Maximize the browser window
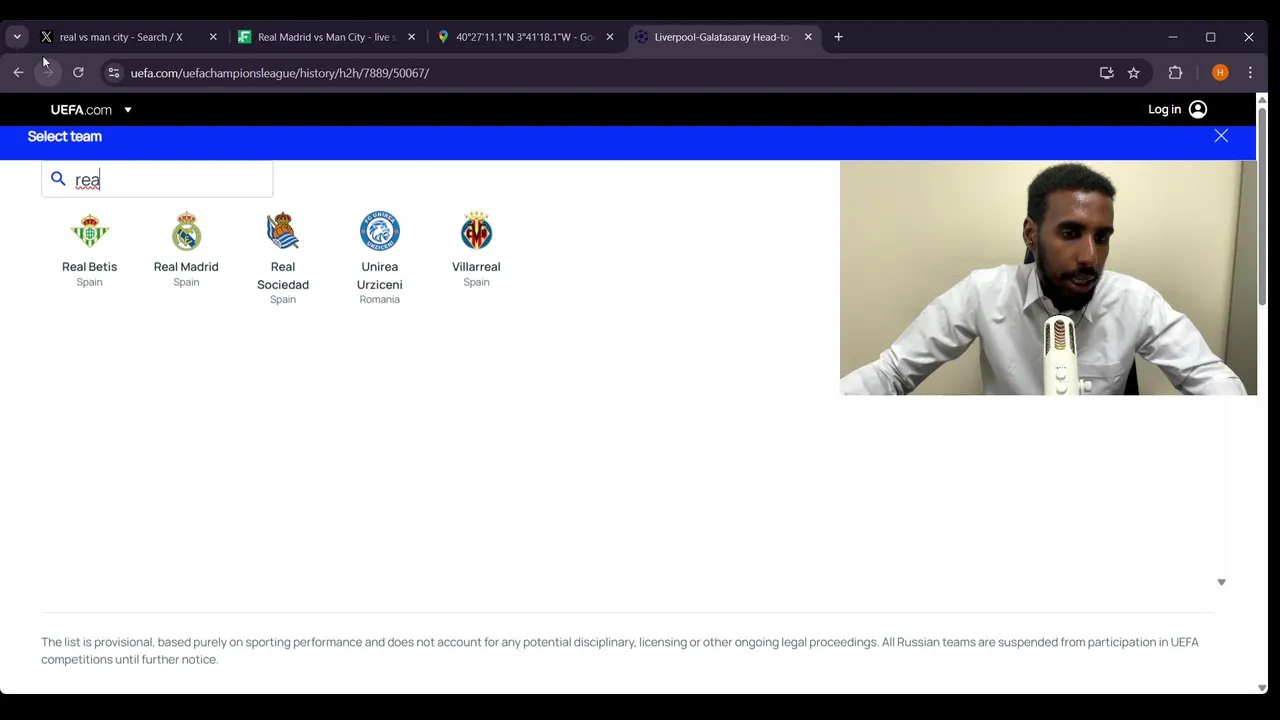Image resolution: width=1280 pixels, height=720 pixels. pos(1210,37)
